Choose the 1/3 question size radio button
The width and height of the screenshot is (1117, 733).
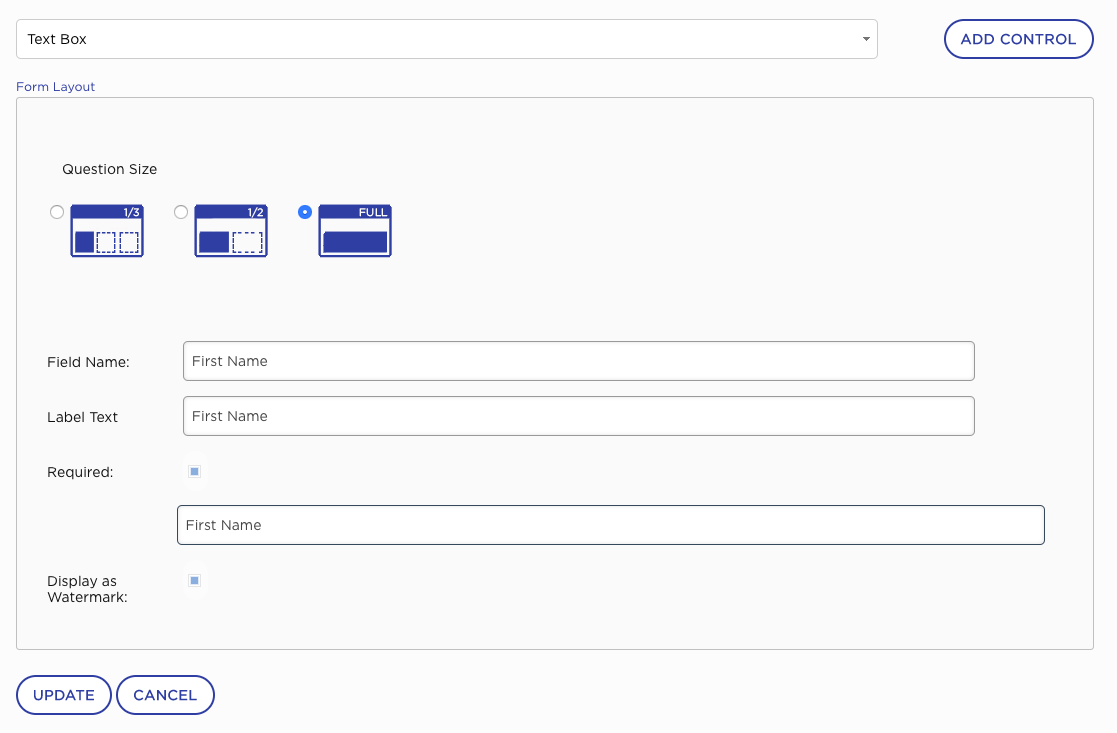(x=57, y=212)
